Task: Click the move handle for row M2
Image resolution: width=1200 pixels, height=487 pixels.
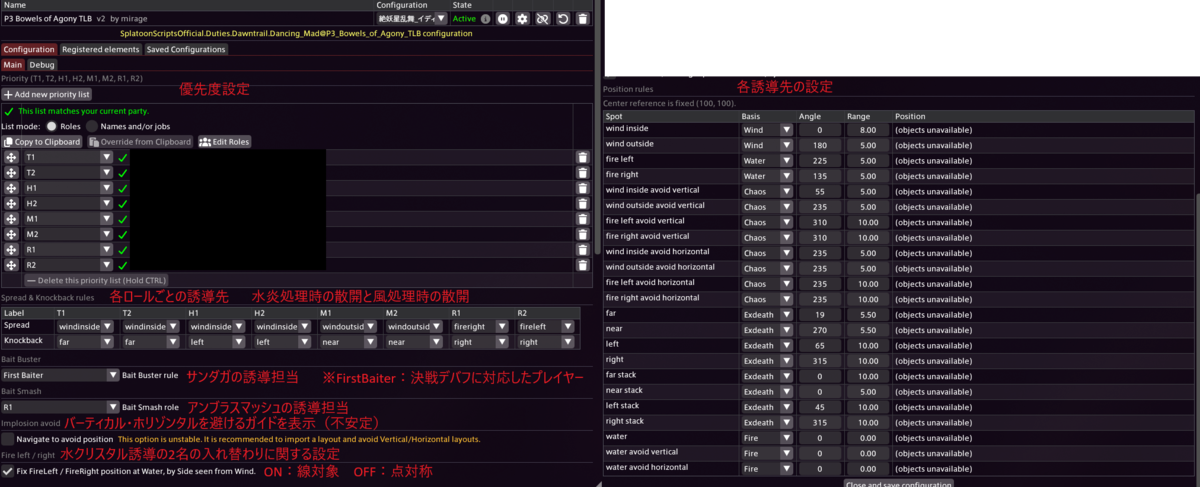Action: pyautogui.click(x=12, y=235)
